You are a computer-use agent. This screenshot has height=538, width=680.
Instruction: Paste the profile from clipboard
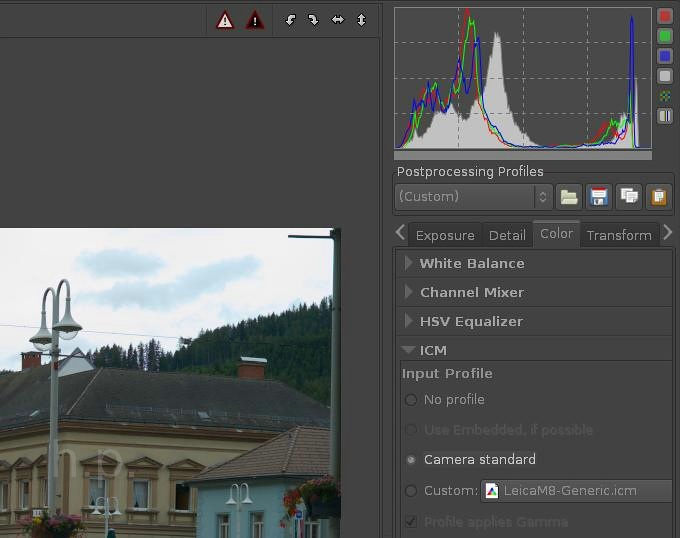click(658, 196)
